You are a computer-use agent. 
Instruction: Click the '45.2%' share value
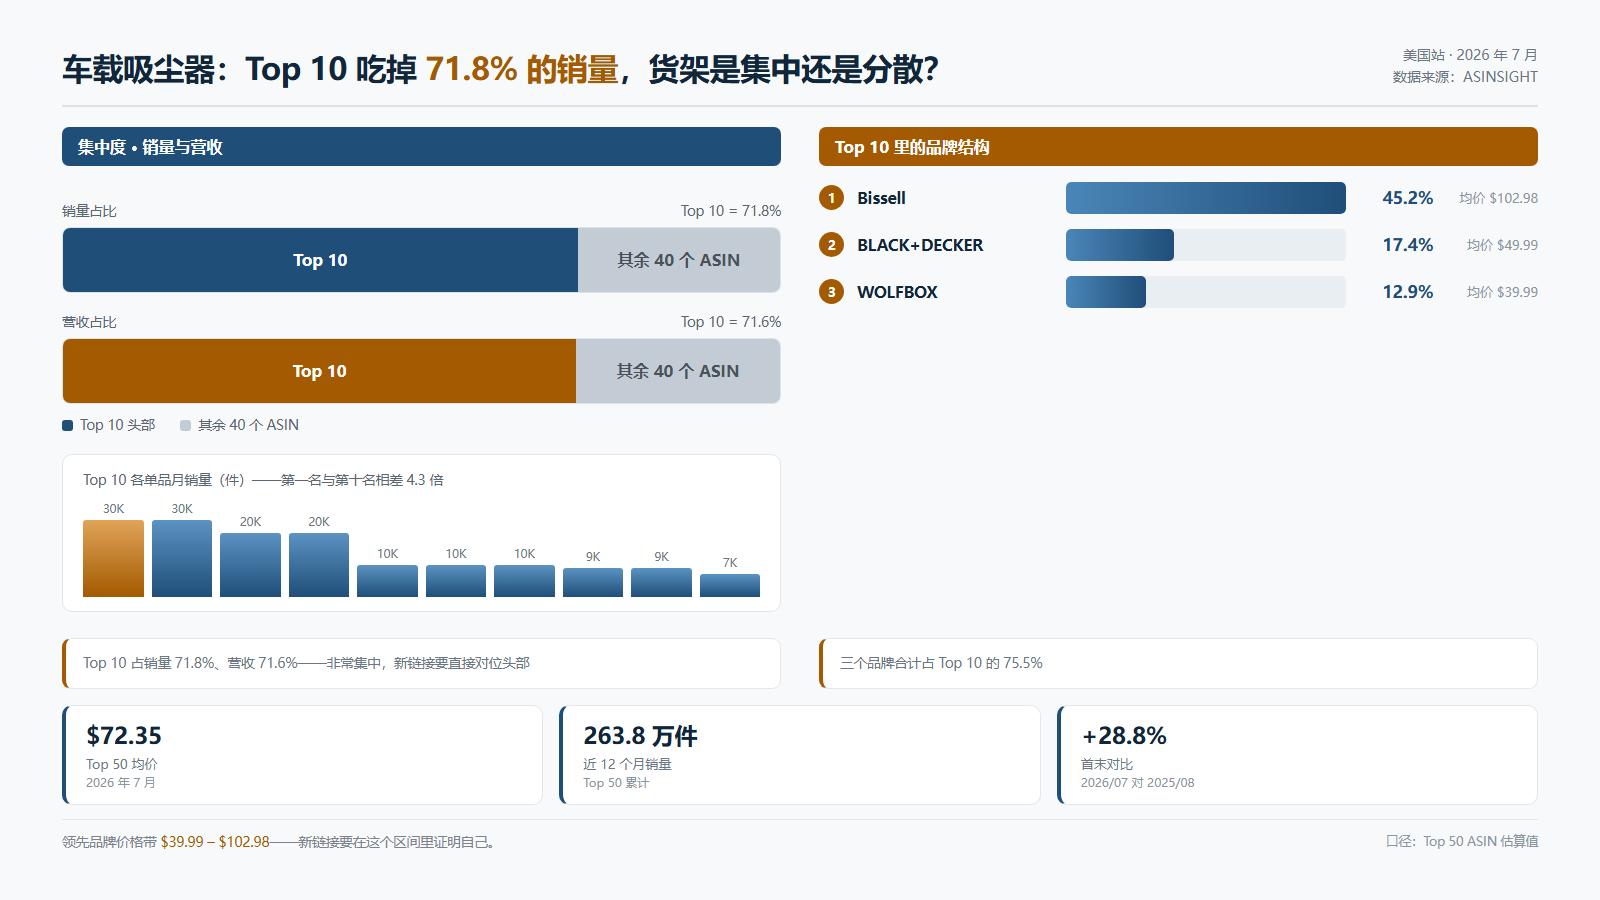pos(1407,198)
